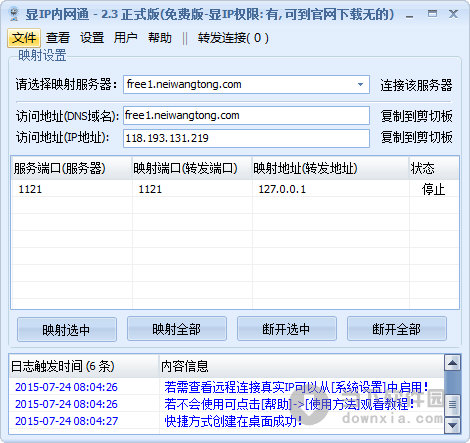Open the 用户 menu
The height and width of the screenshot is (443, 470).
(x=126, y=38)
